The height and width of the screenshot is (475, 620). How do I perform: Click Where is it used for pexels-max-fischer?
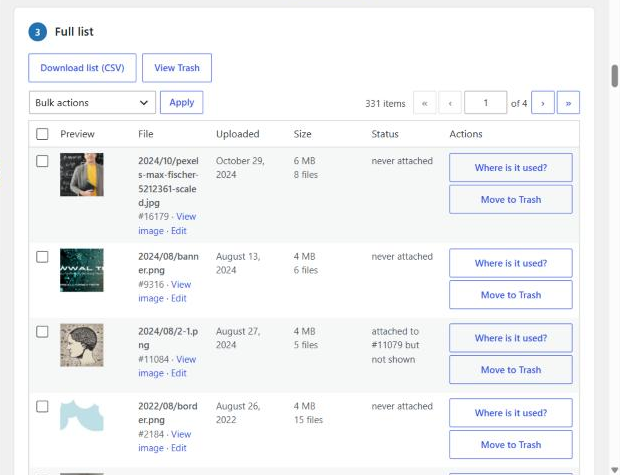511,168
